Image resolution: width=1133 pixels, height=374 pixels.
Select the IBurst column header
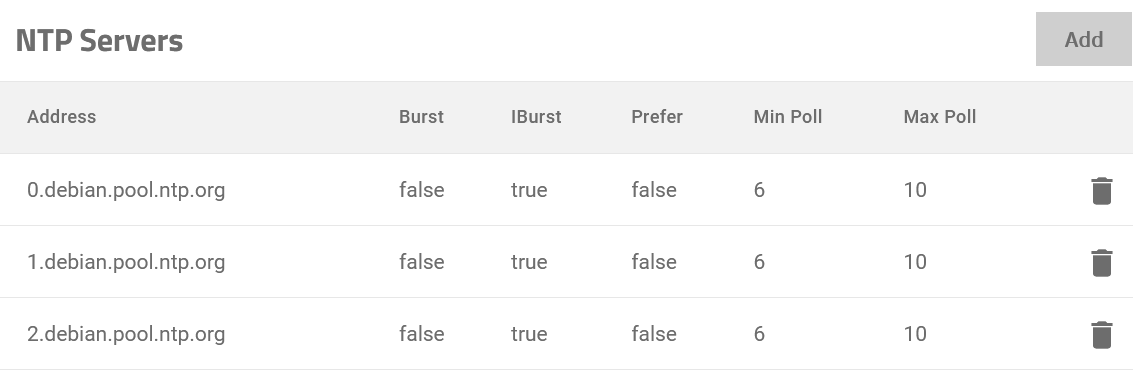click(x=536, y=117)
